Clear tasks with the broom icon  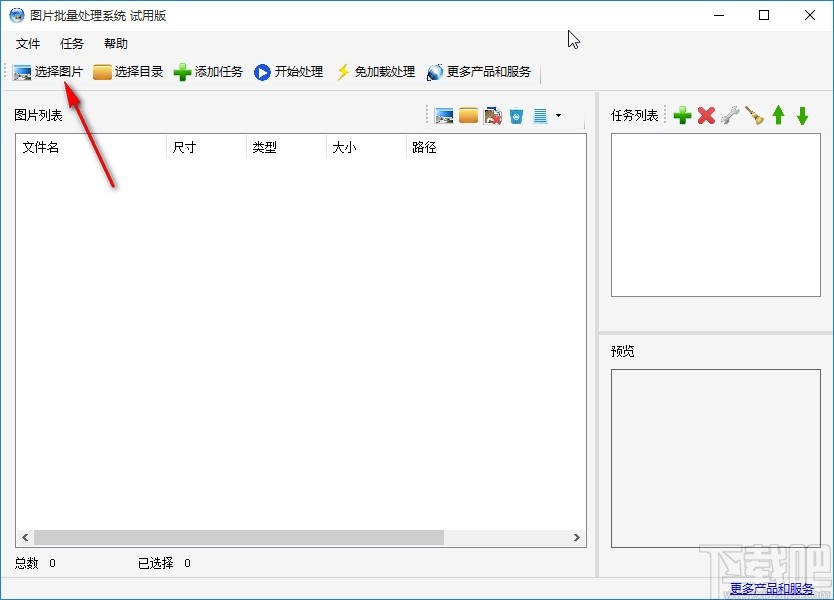(754, 114)
